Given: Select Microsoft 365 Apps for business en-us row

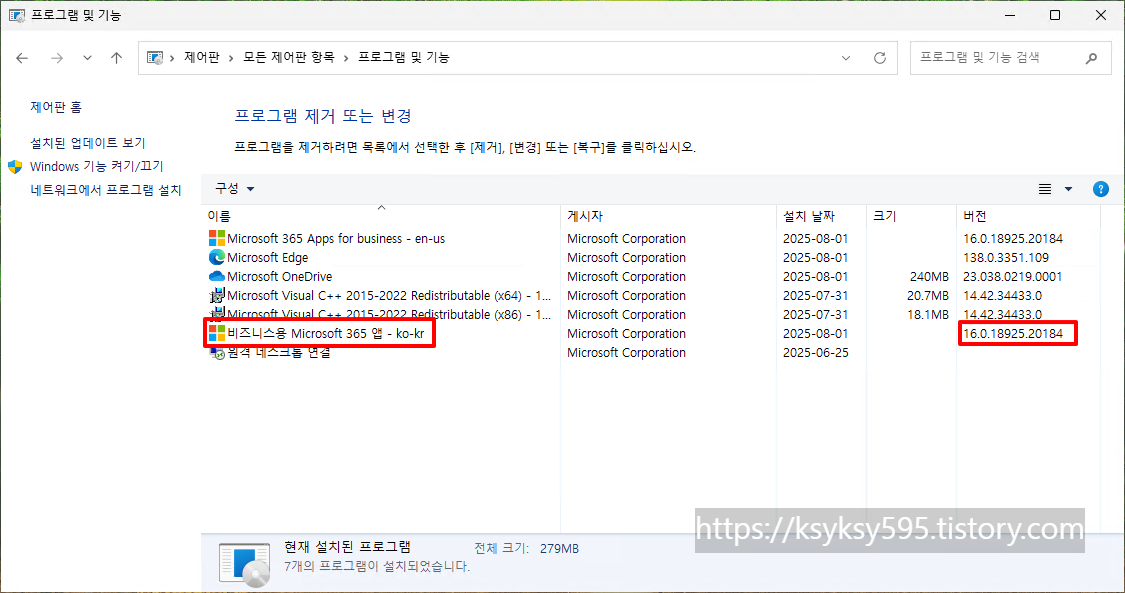Looking at the screenshot, I should click(653, 239).
